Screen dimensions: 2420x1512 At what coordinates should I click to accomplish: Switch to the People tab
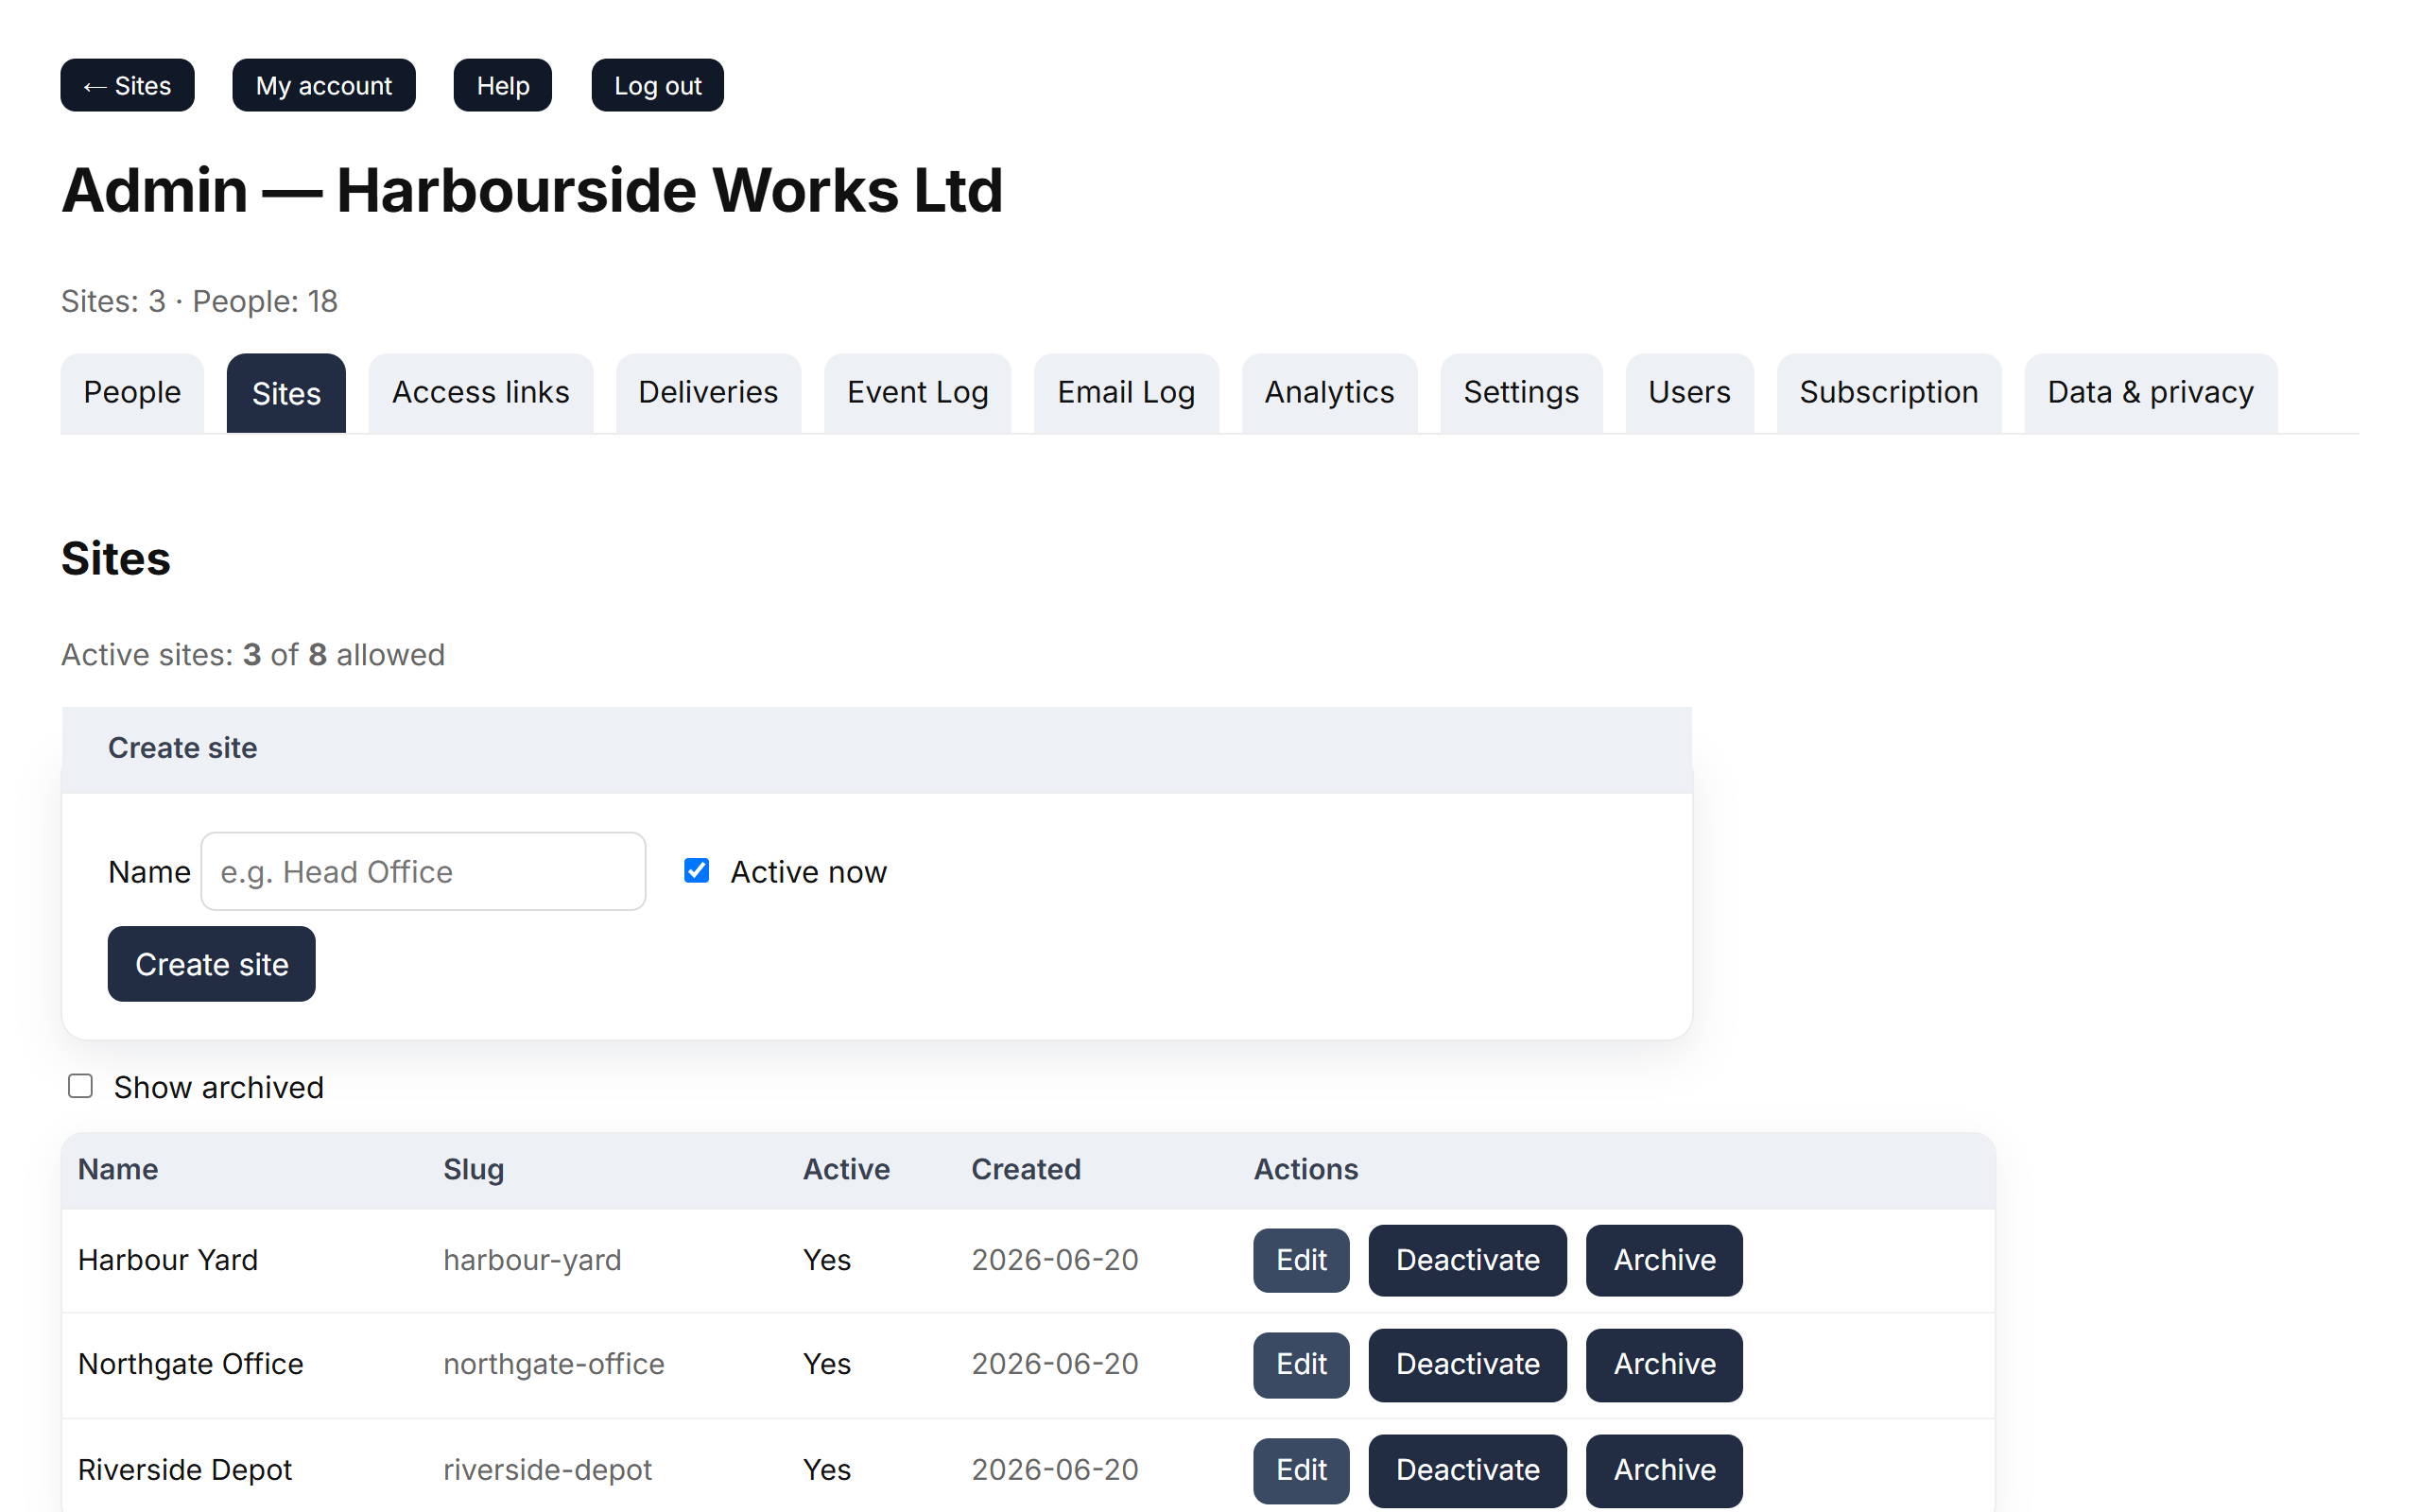coord(132,392)
